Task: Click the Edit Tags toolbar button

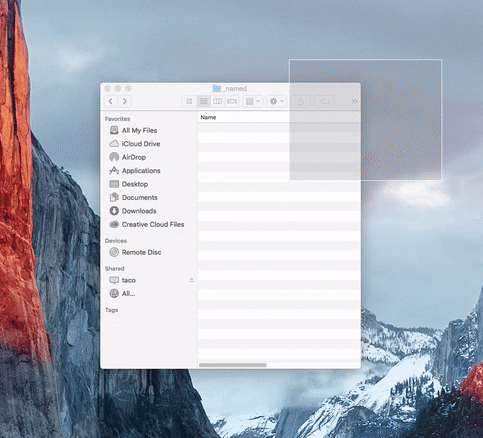Action: [324, 101]
